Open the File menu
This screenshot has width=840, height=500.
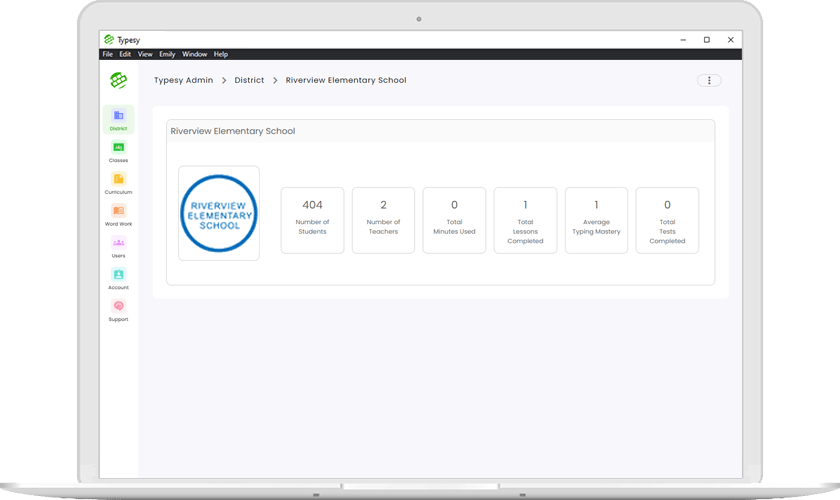point(108,54)
